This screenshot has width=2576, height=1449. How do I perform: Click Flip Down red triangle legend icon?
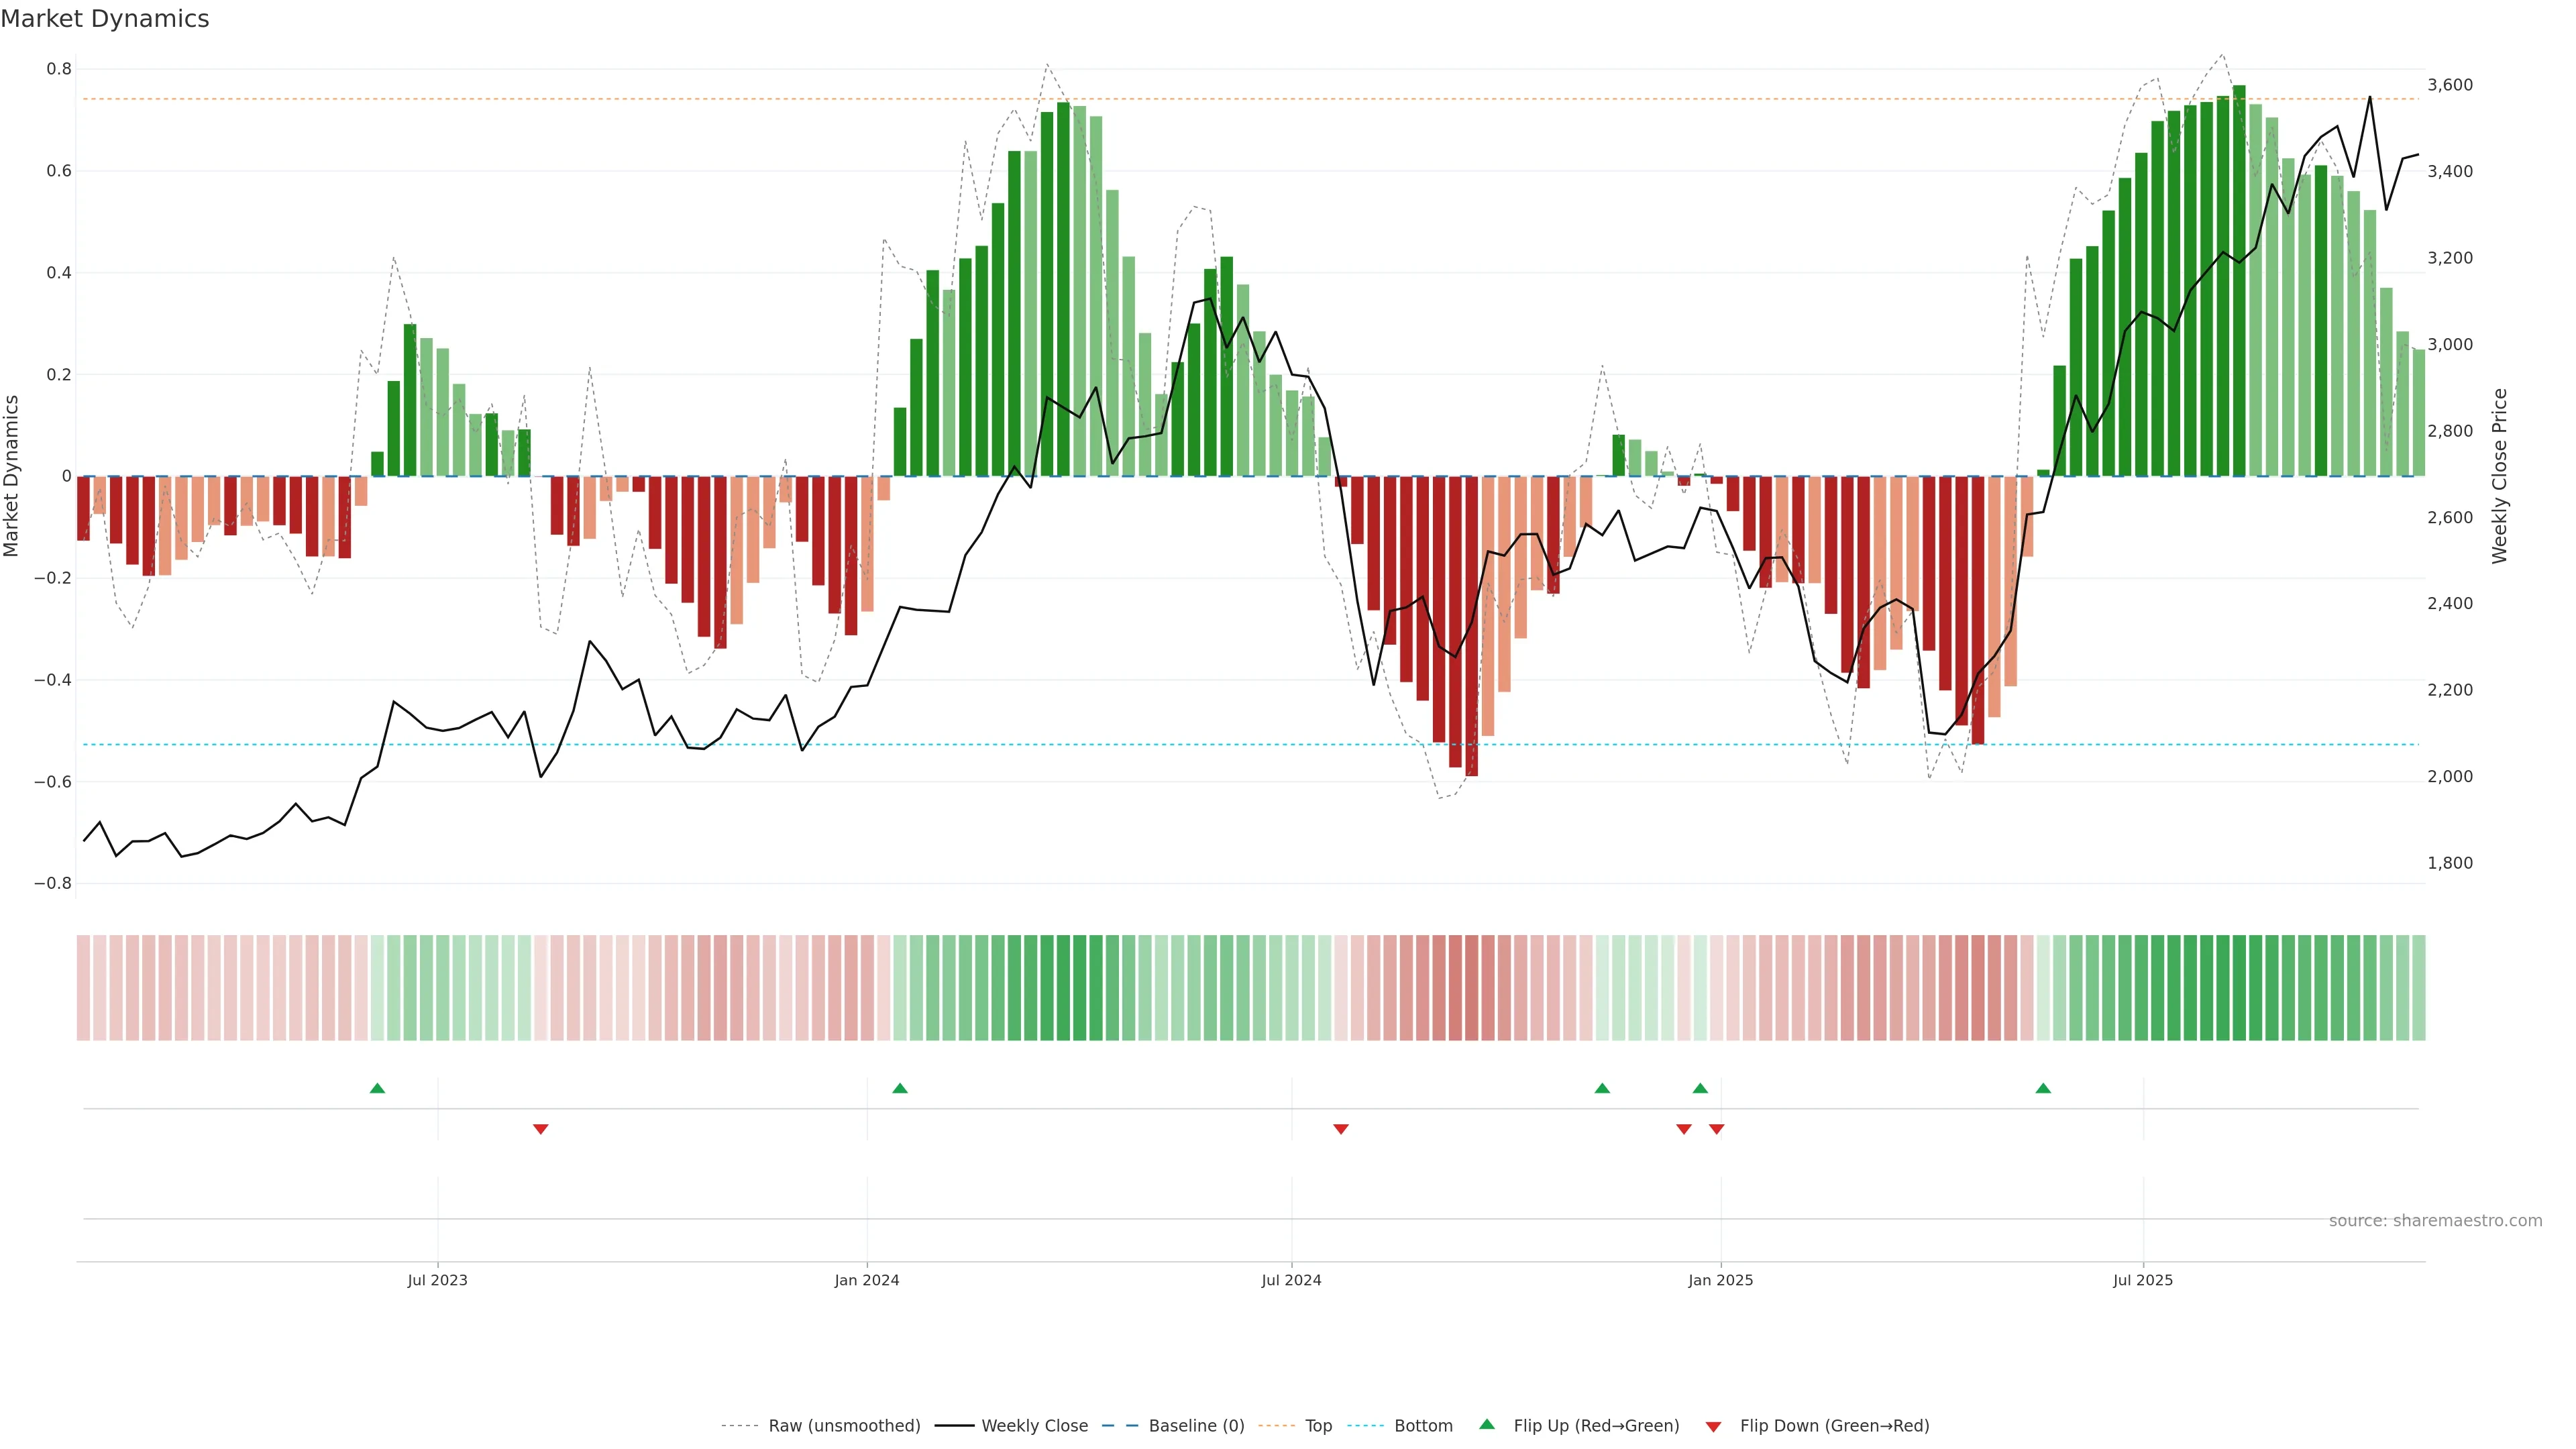pos(1713,1426)
